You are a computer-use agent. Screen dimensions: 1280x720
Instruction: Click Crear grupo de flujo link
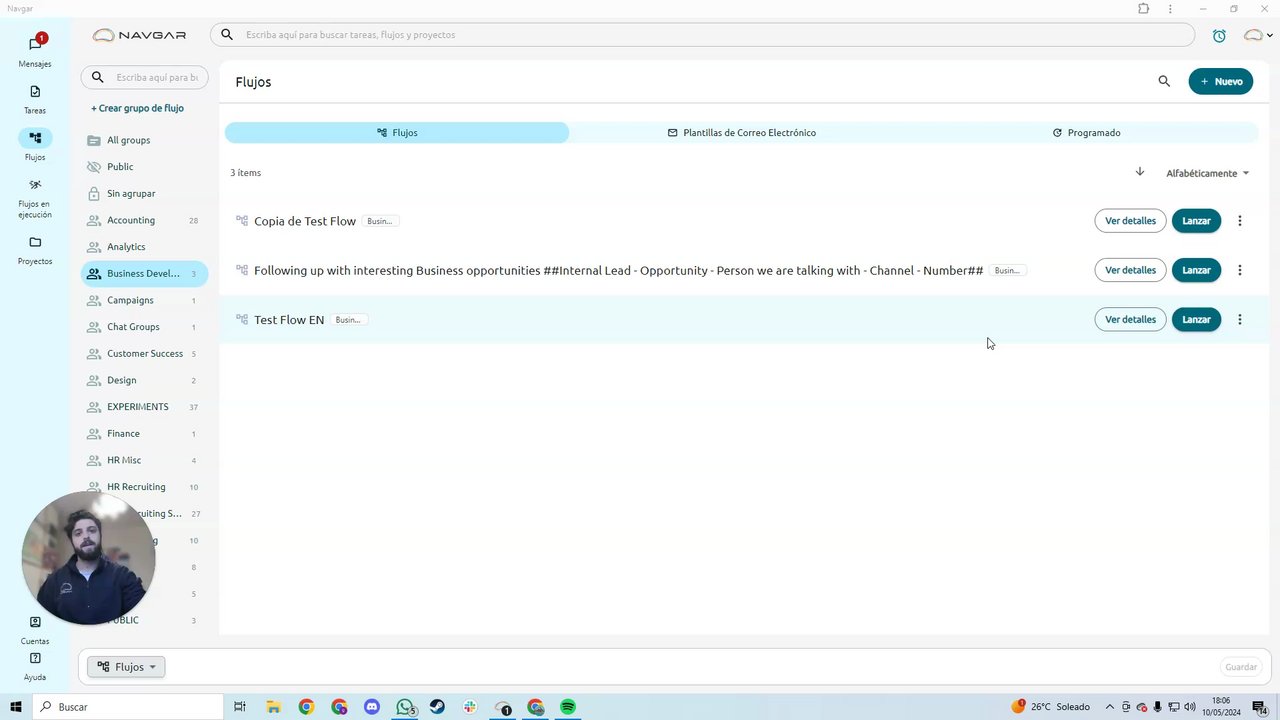tap(137, 108)
